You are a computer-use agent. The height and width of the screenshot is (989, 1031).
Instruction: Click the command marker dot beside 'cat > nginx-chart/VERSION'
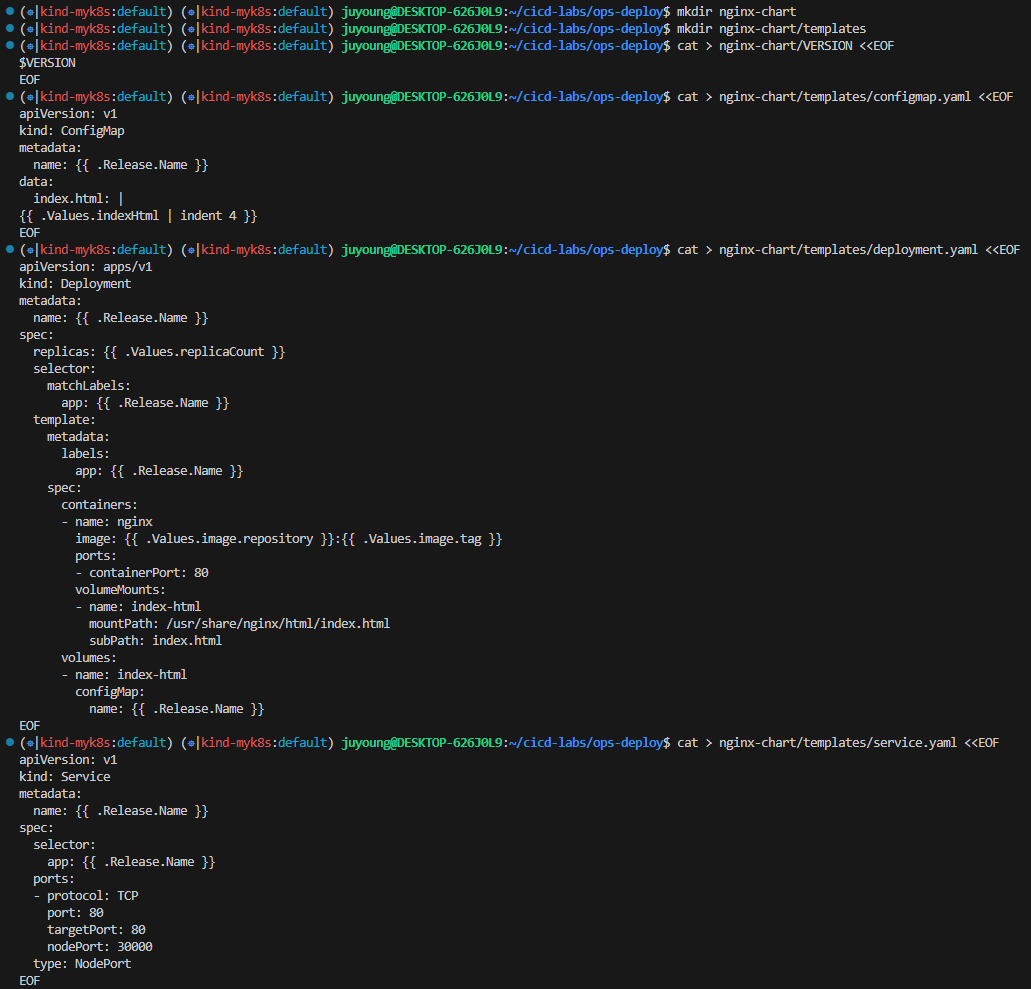click(10, 45)
